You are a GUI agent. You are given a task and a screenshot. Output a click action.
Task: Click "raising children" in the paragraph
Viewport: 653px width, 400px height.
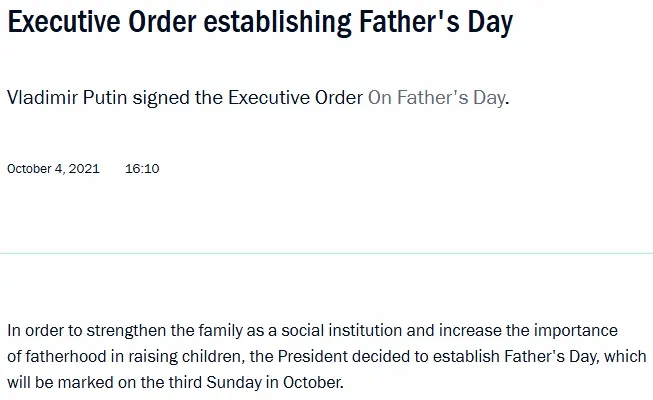pos(186,356)
